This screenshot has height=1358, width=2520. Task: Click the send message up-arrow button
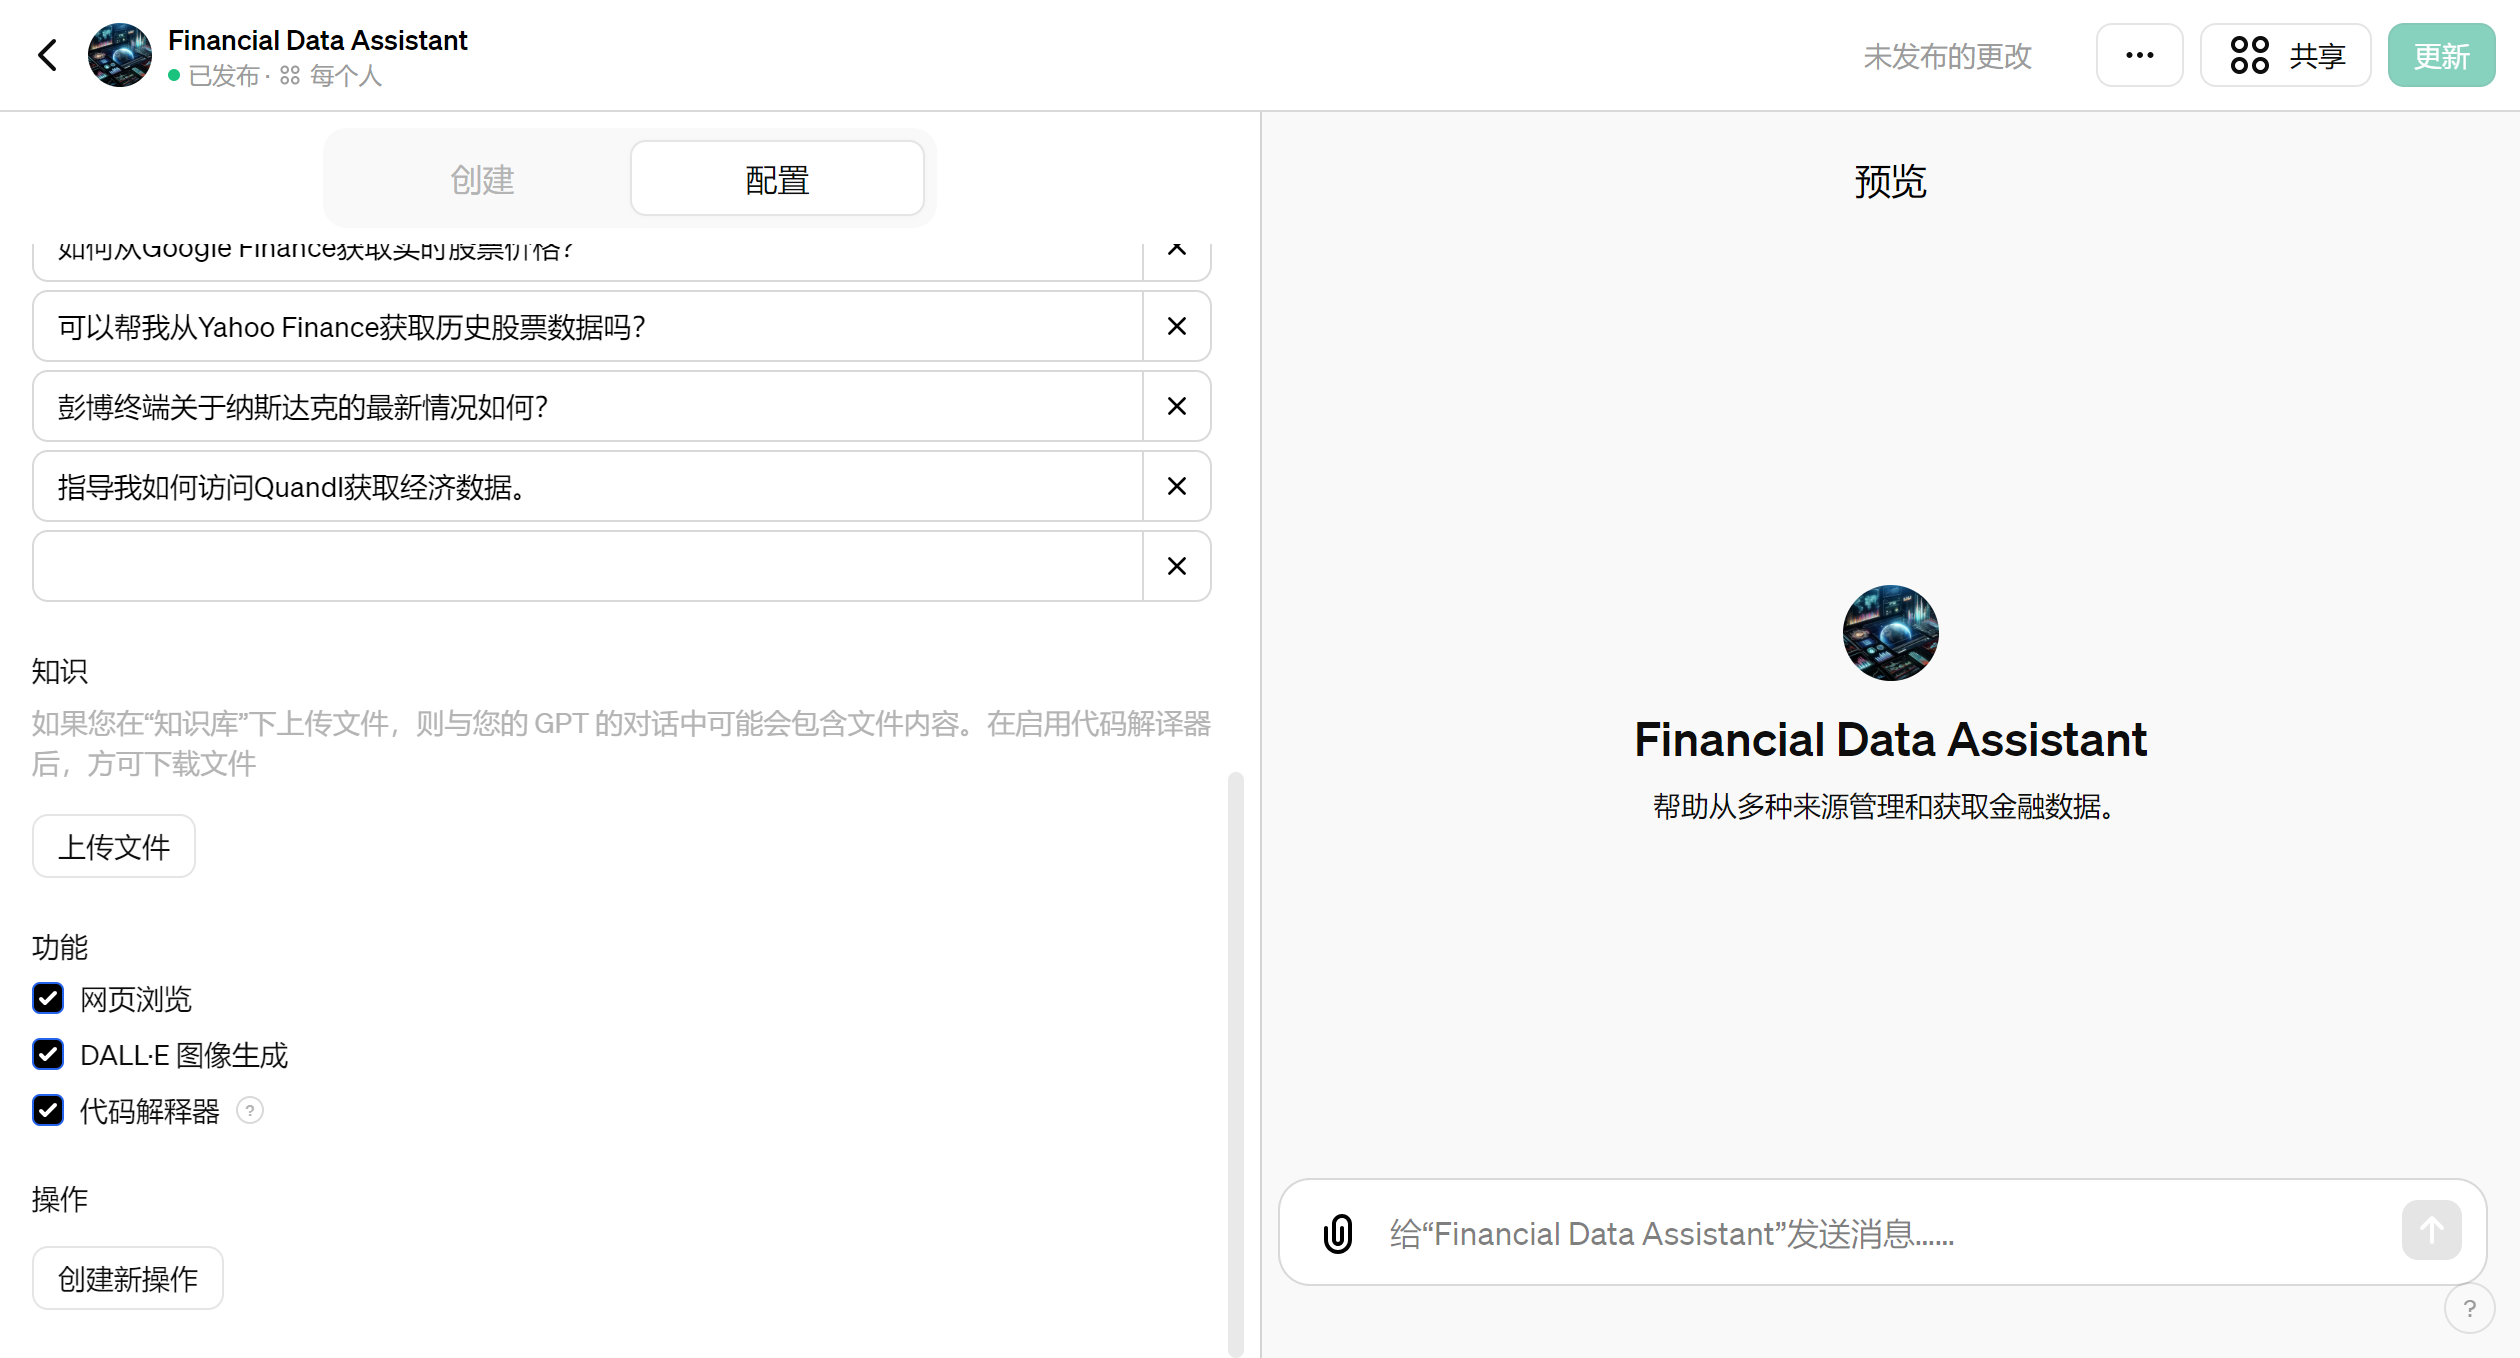pos(2432,1230)
